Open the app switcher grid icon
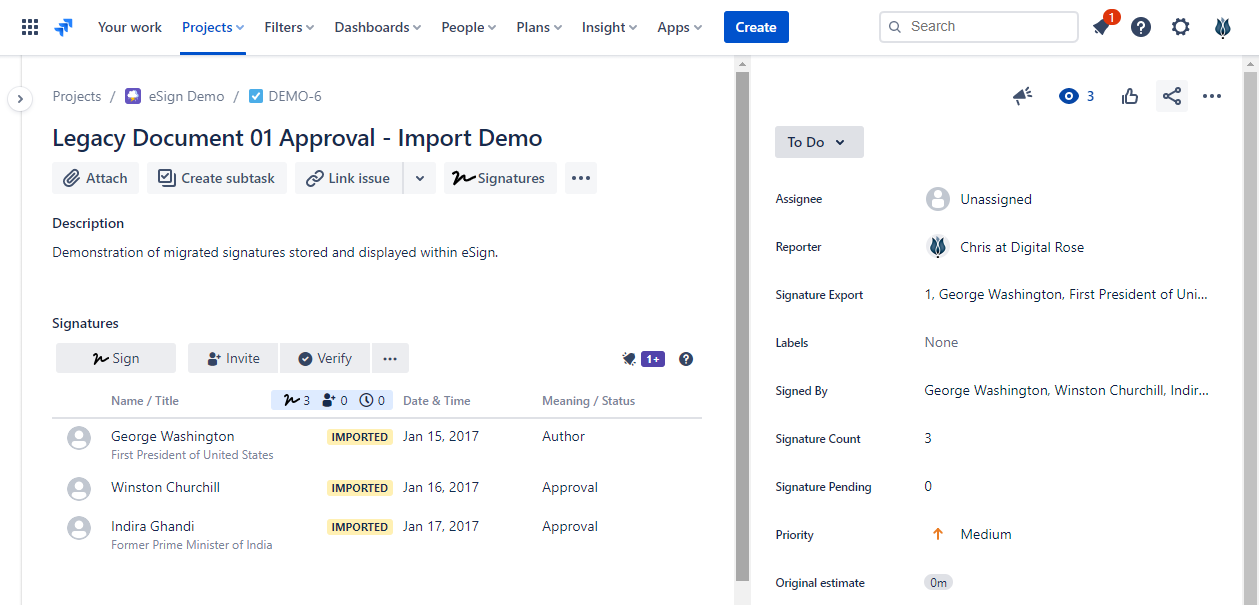Image resolution: width=1259 pixels, height=605 pixels. pos(30,27)
